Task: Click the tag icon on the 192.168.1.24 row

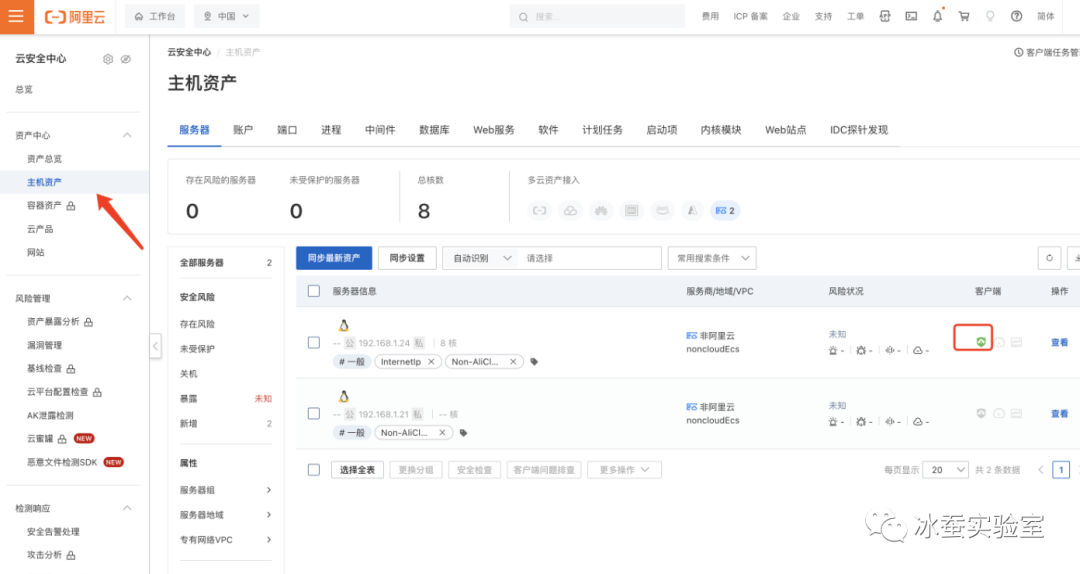Action: tap(534, 362)
